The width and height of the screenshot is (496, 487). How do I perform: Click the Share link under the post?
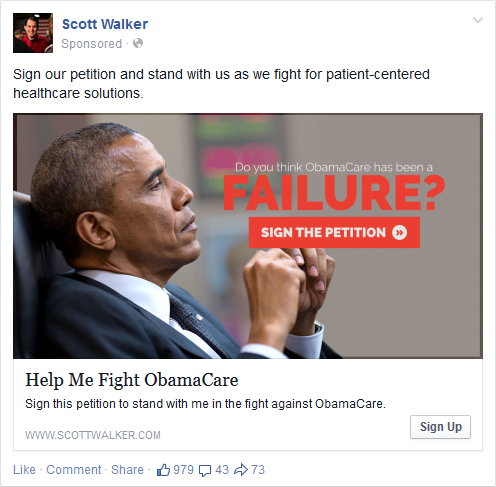pos(127,470)
